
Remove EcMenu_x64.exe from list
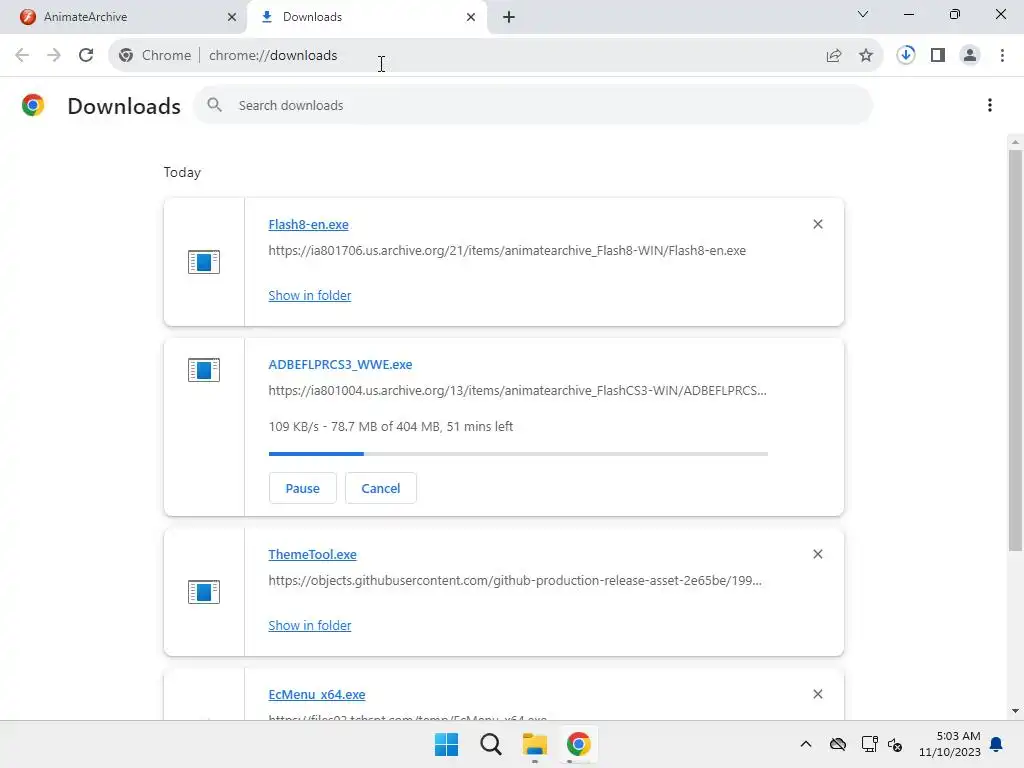(x=818, y=694)
